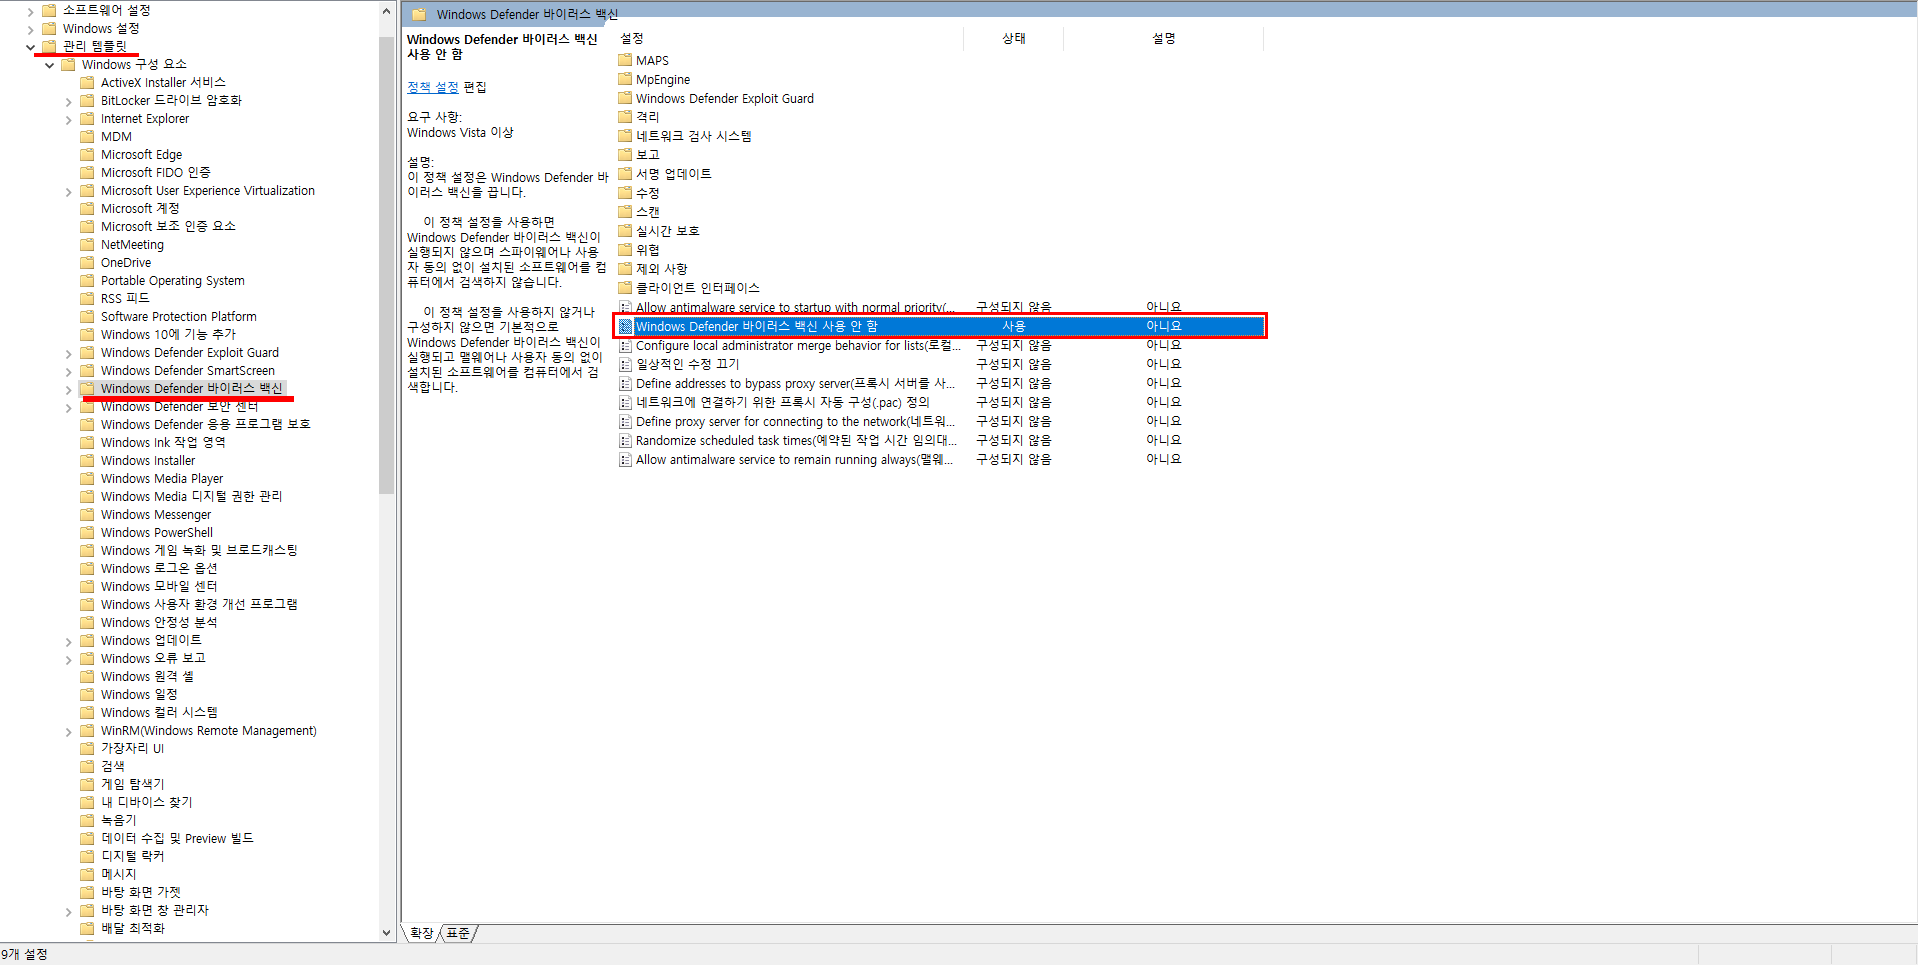Open the 정책 설정 edit link
Viewport: 1918px width, 965px height.
coord(432,87)
